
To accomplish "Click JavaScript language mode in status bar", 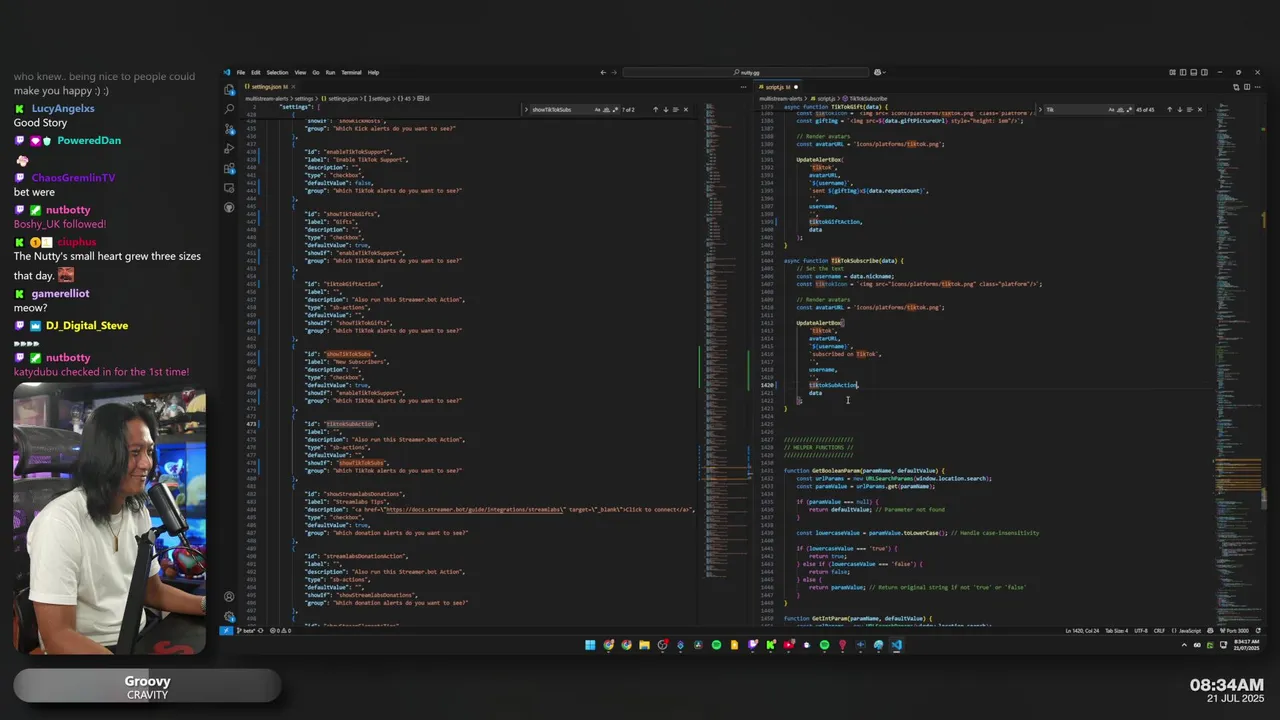I will [1186, 631].
